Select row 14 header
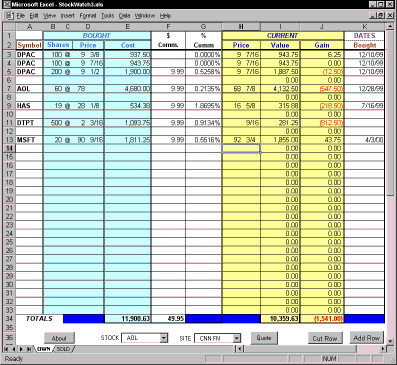 [9, 148]
